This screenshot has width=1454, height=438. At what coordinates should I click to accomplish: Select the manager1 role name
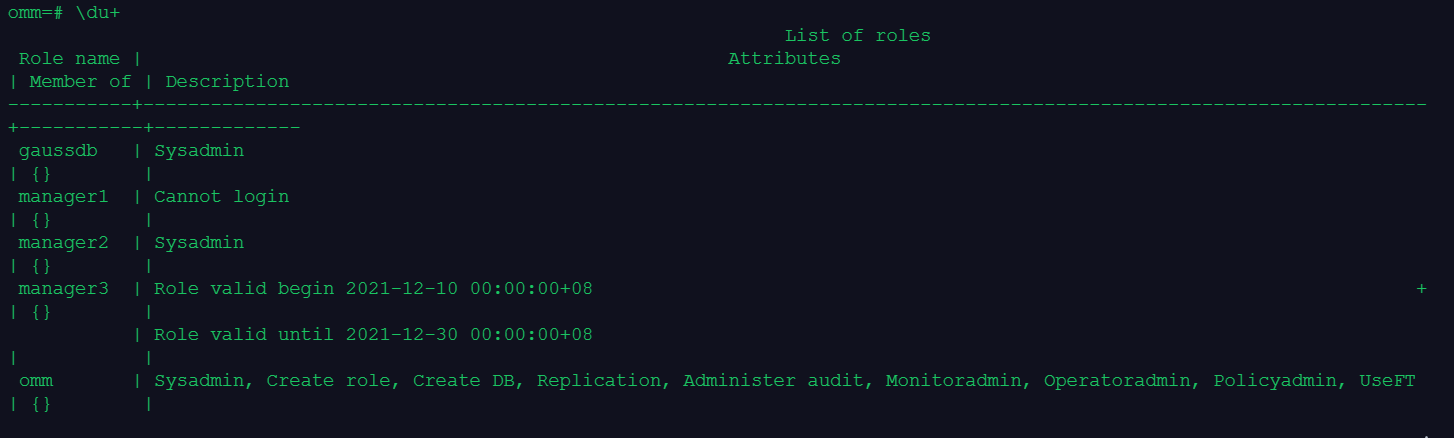click(63, 197)
